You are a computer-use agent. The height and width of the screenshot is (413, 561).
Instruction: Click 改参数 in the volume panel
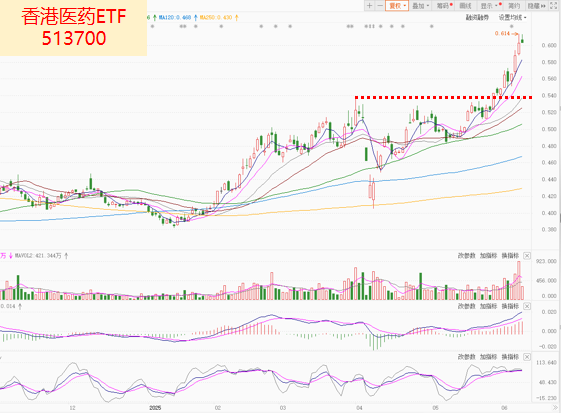[467, 256]
